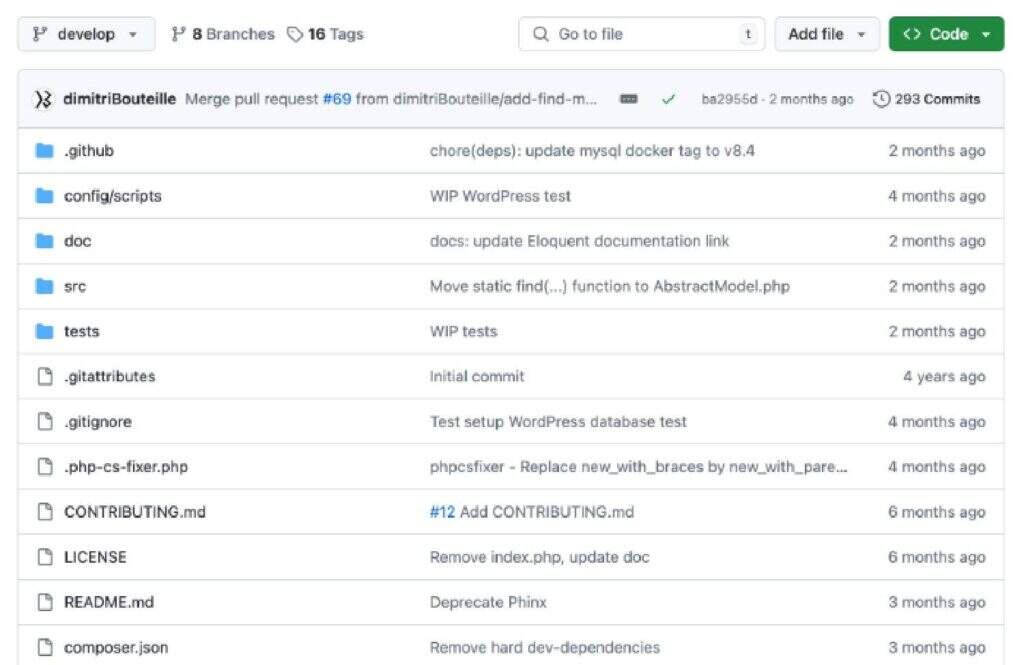Open the README.md file
The height and width of the screenshot is (665, 1024).
(x=108, y=602)
